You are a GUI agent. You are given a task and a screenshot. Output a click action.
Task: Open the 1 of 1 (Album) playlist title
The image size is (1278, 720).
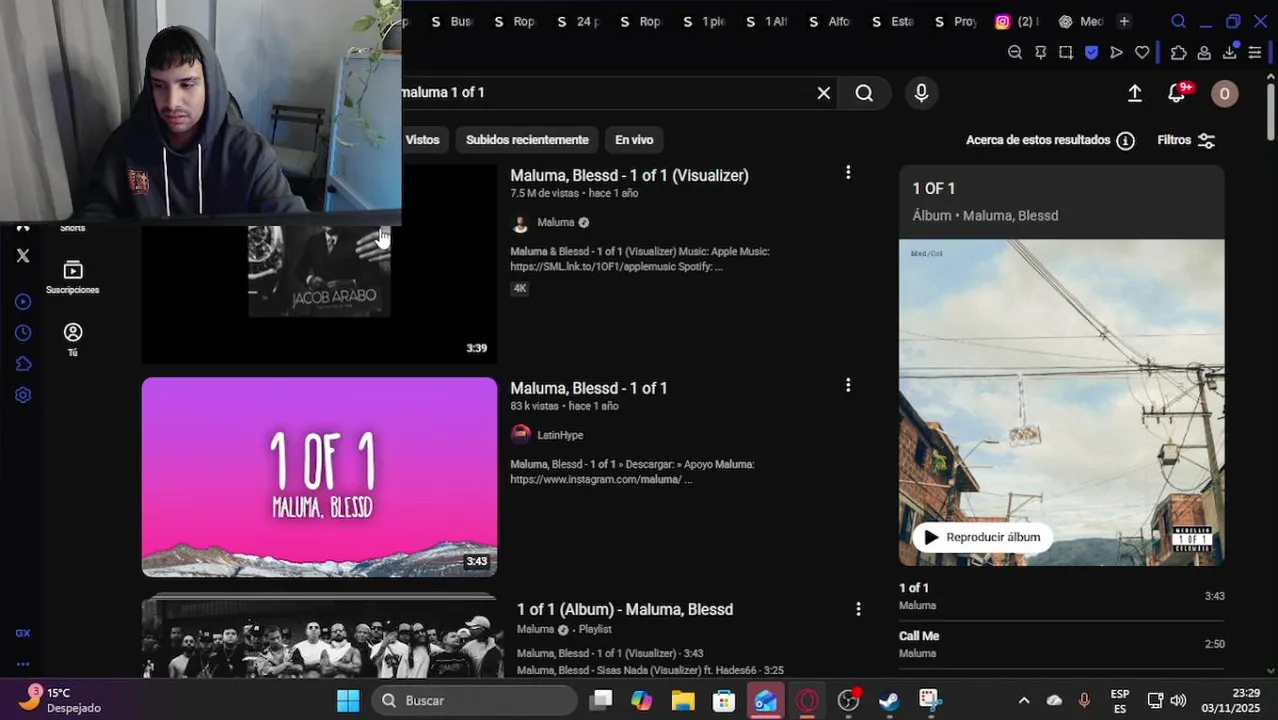[x=625, y=609]
